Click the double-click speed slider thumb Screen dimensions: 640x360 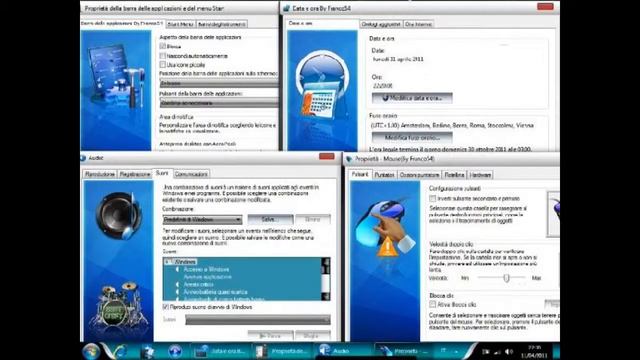coord(507,278)
